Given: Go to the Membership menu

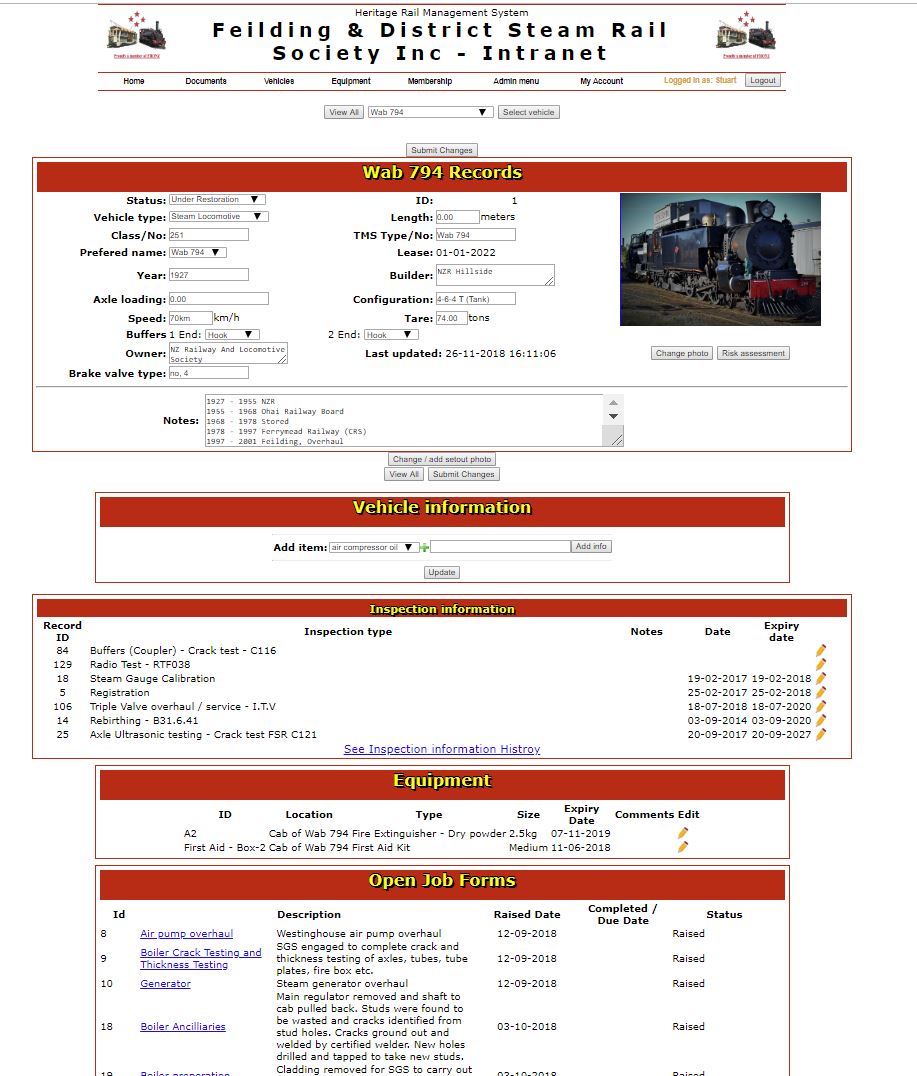Looking at the screenshot, I should point(430,81).
